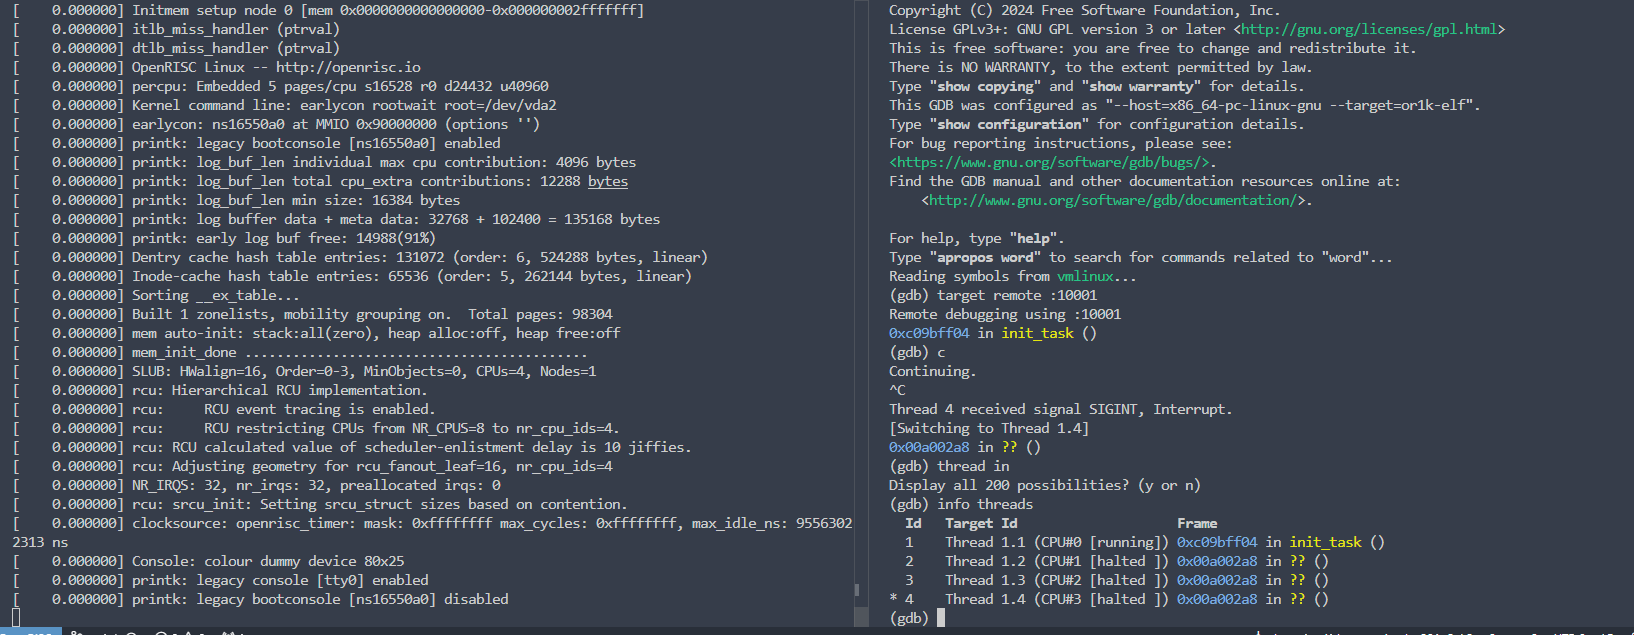Click the "early log buf free: 14988(91%)" line
Viewport: 1634px width, 635px height.
(224, 238)
